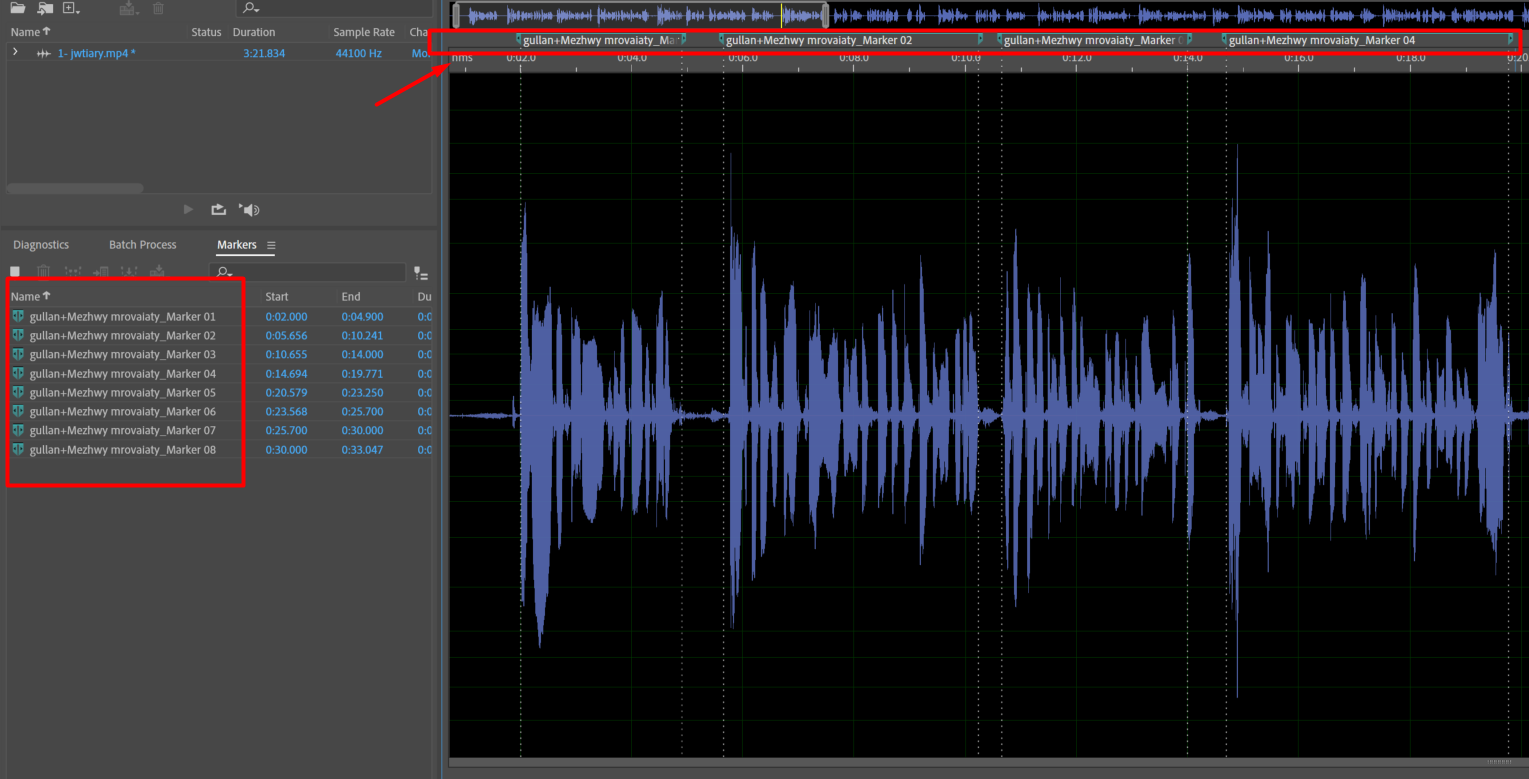
Task: Open the Markers panel menu
Action: (271, 246)
